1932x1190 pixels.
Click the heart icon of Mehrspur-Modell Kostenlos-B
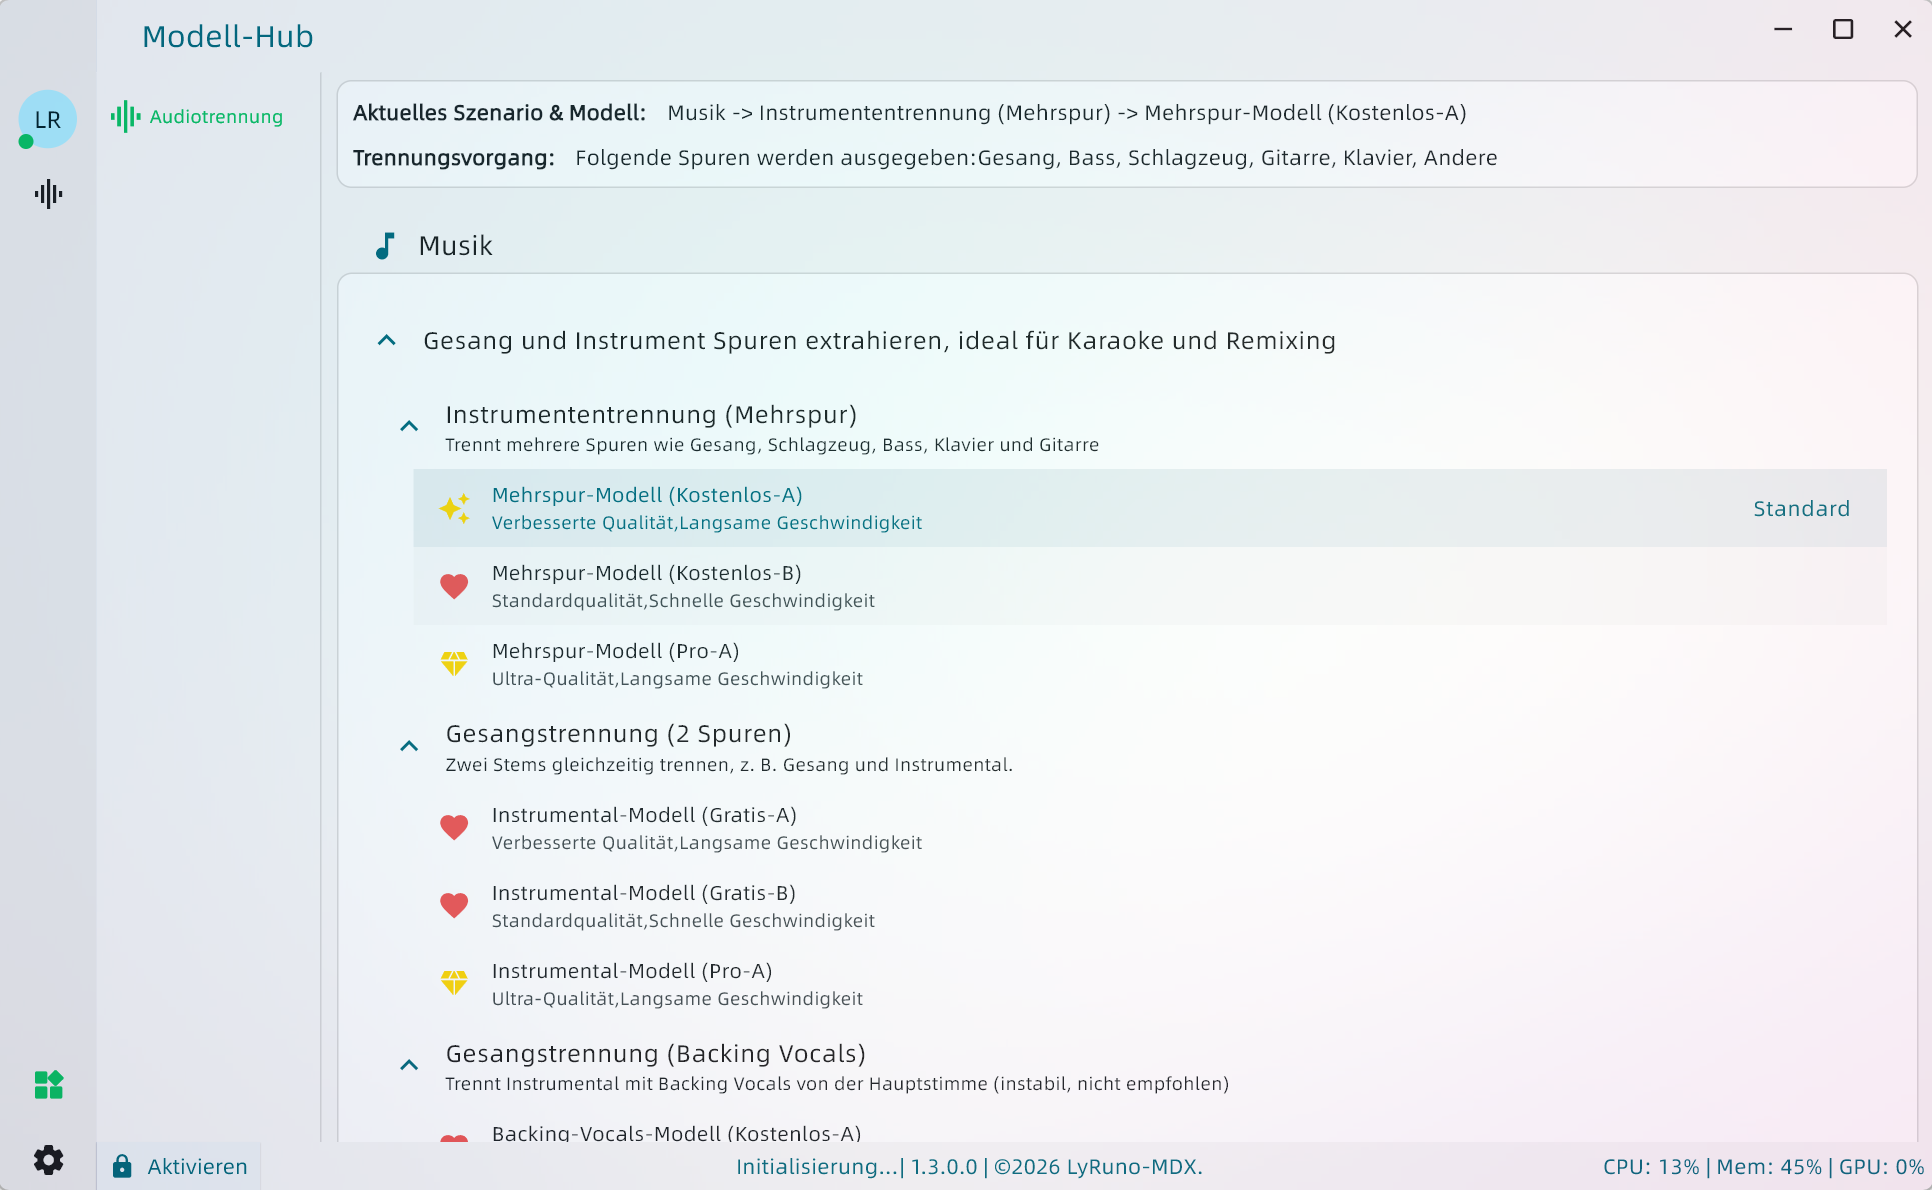click(x=454, y=586)
